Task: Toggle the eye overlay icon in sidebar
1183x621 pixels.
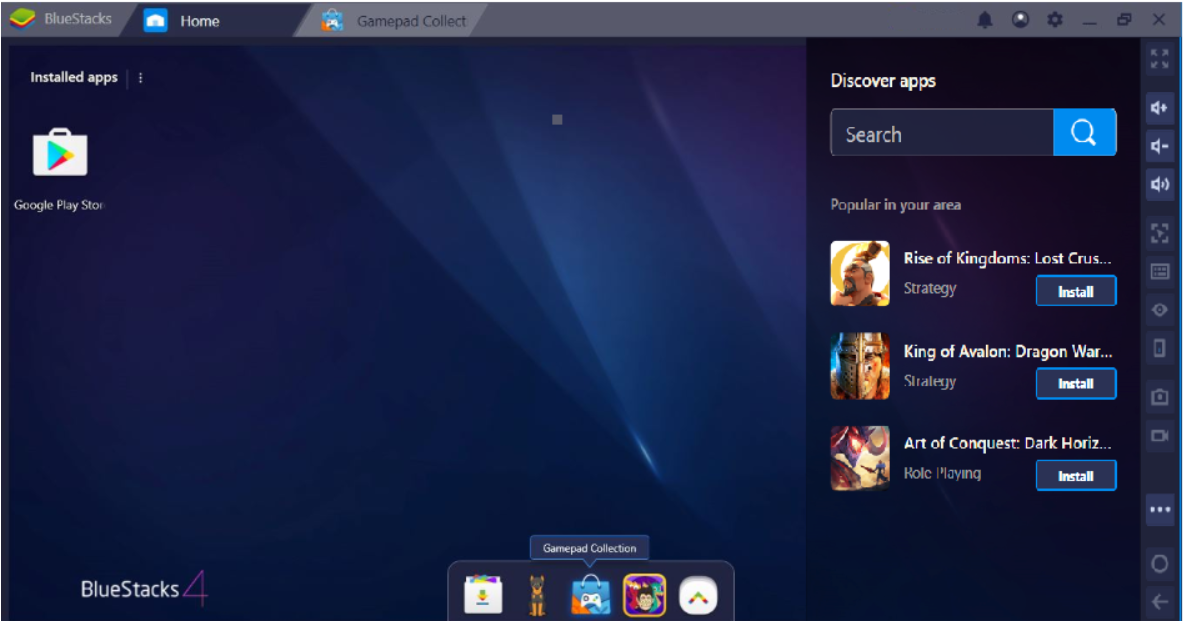Action: tap(1160, 310)
